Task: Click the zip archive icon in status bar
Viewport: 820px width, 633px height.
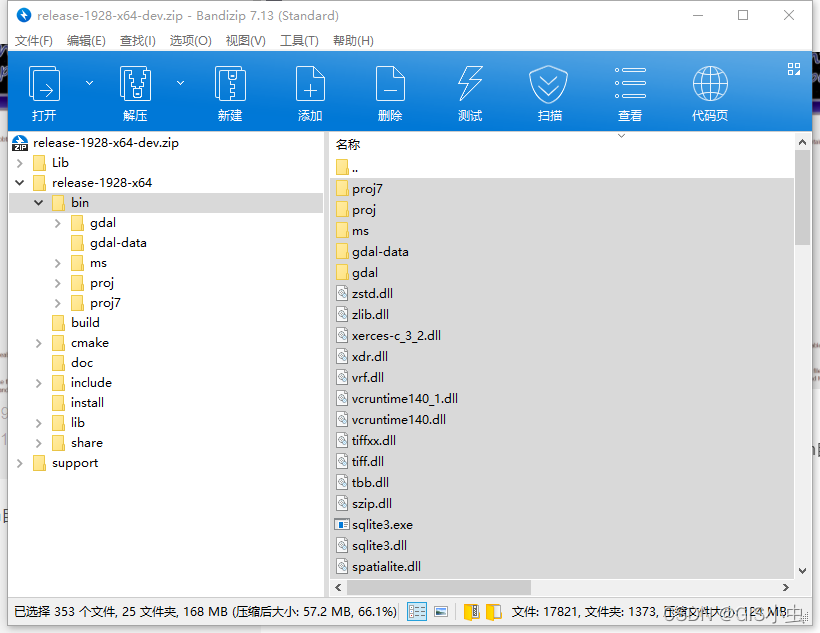Action: (471, 612)
